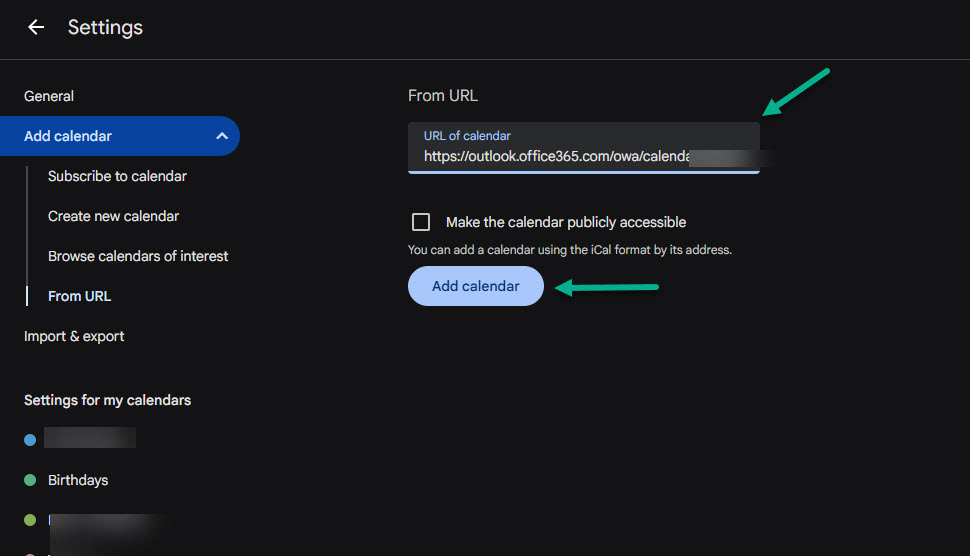970x556 pixels.
Task: Open the General settings section
Action: pos(49,96)
